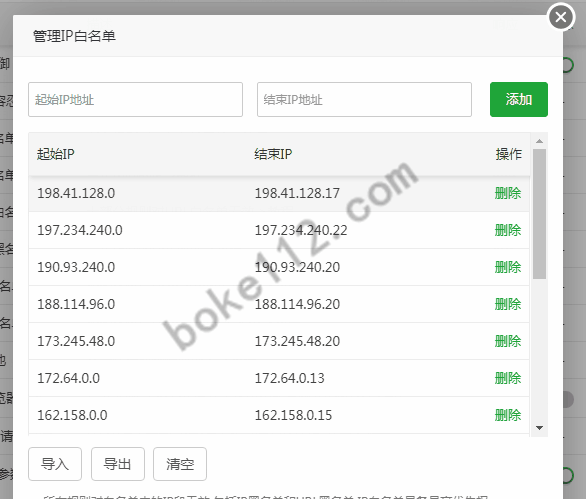This screenshot has height=499, width=586.
Task: Select end IP 162.158.0.15 cell
Action: [x=293, y=415]
